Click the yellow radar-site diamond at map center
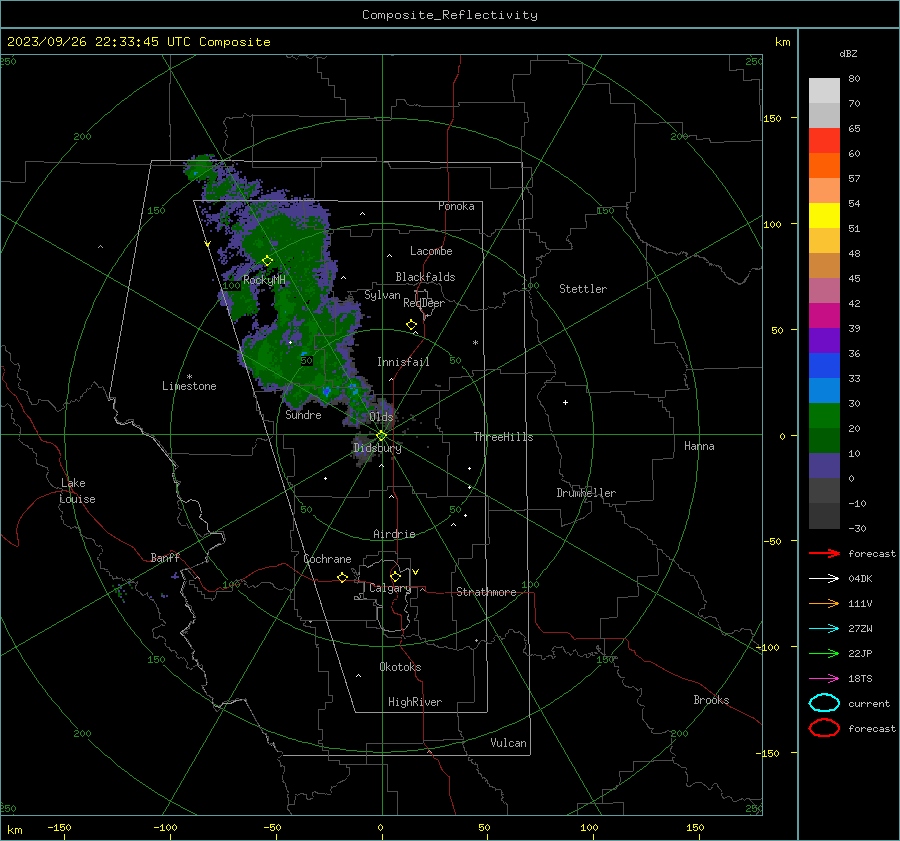Screen dimensions: 900x841 (381, 436)
